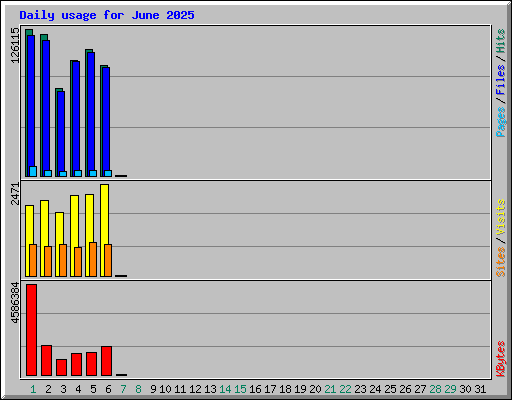Click day 18 on the x-axis

point(285,389)
